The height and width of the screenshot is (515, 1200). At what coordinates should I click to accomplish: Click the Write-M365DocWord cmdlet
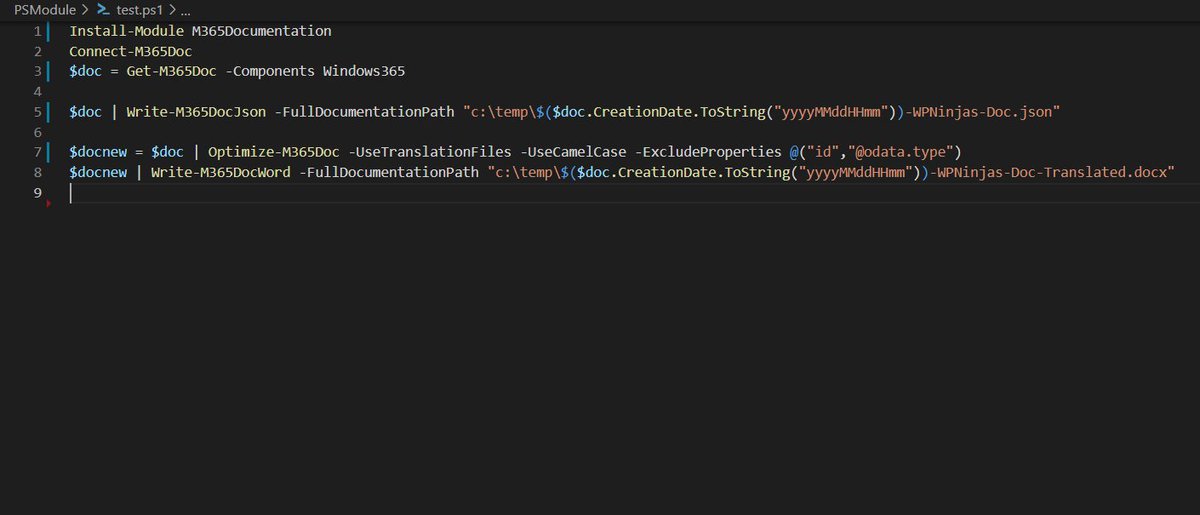click(x=220, y=172)
